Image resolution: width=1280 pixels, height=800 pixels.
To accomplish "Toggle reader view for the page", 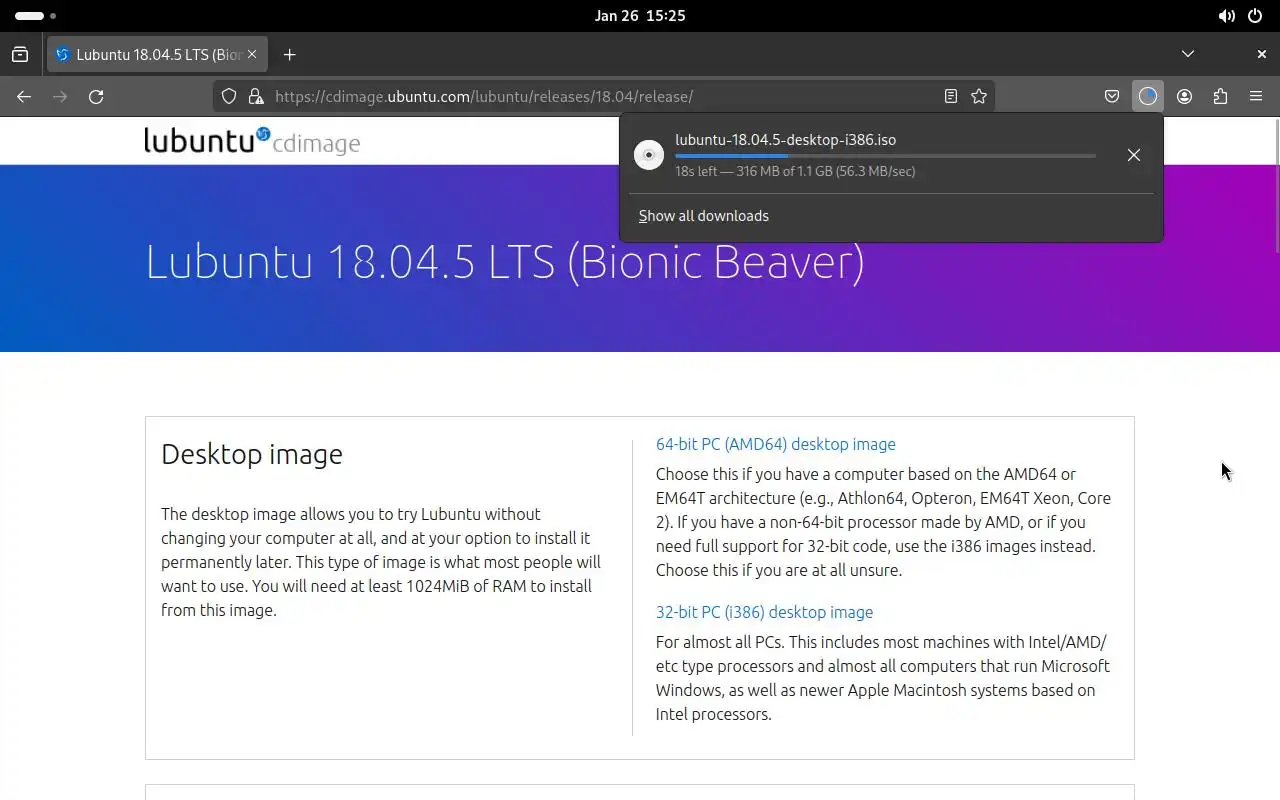I will coord(951,96).
